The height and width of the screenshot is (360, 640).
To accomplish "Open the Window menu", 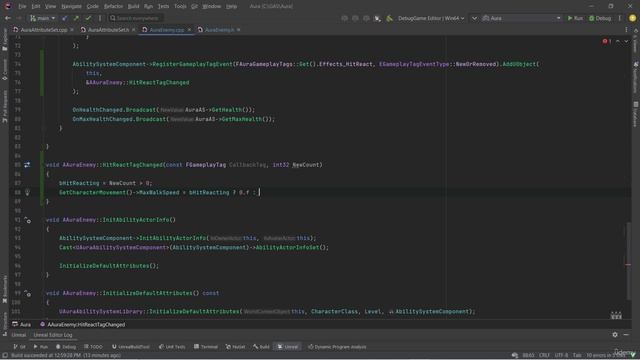I will [211, 6].
